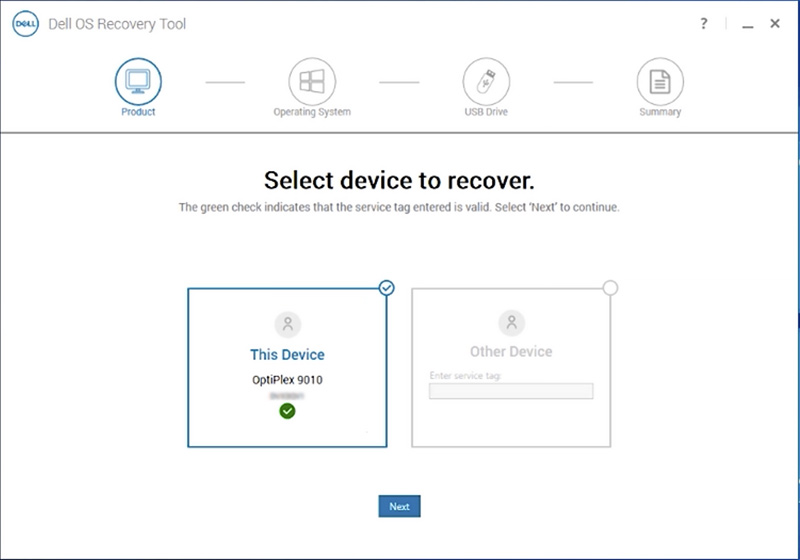Viewport: 800px width, 560px height.
Task: Open the Summary step document icon
Action: [x=660, y=82]
